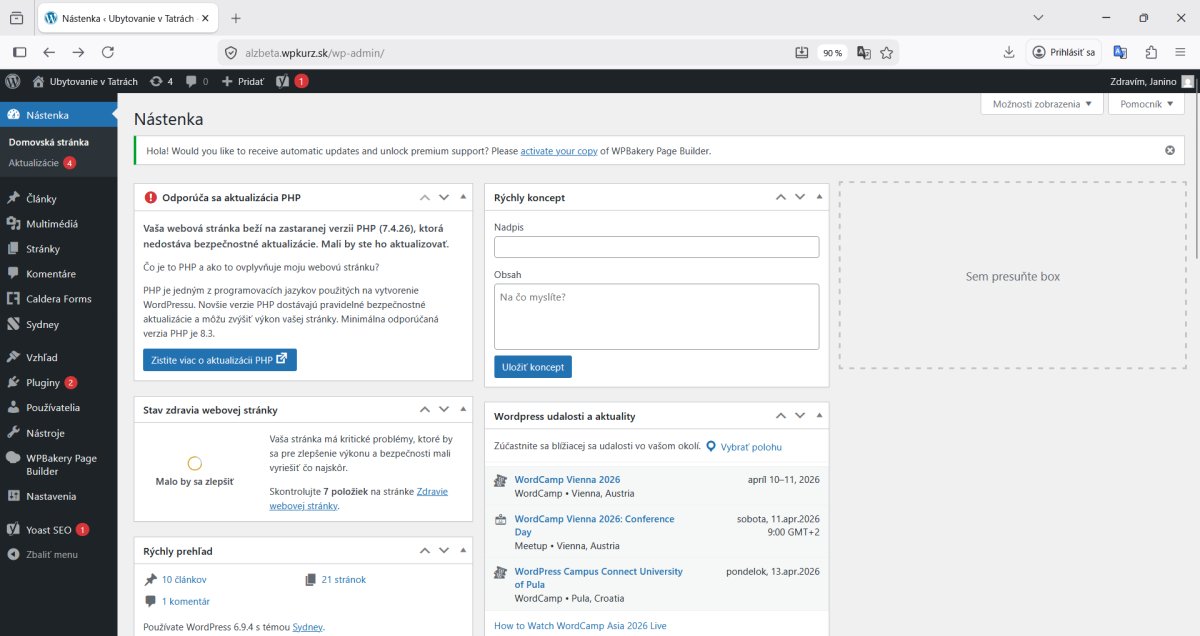
Task: Click the WordPress logo in admin bar
Action: point(13,81)
